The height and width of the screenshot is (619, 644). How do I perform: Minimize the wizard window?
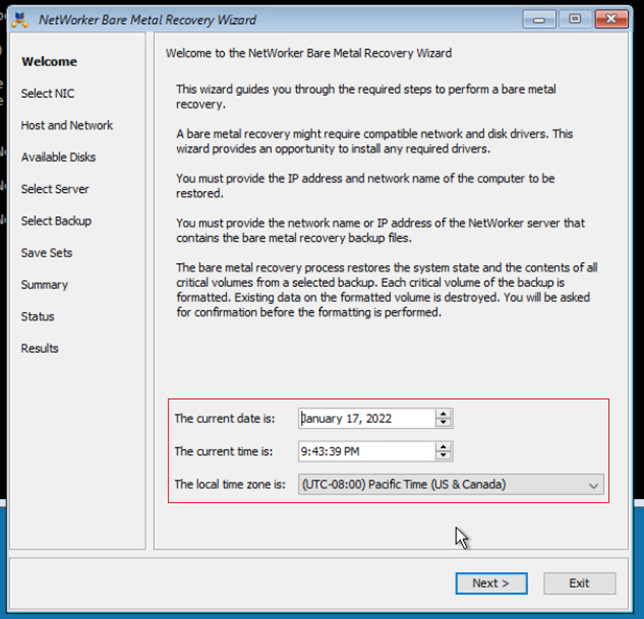pos(539,19)
